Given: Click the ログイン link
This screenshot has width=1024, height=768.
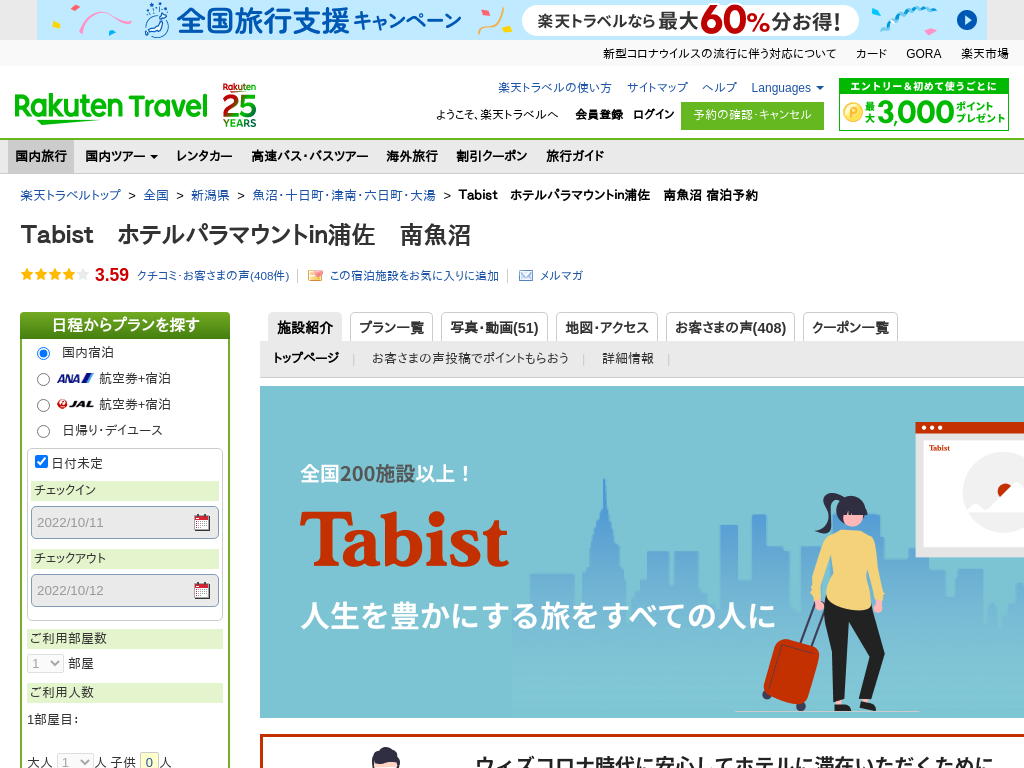Looking at the screenshot, I should tap(653, 114).
